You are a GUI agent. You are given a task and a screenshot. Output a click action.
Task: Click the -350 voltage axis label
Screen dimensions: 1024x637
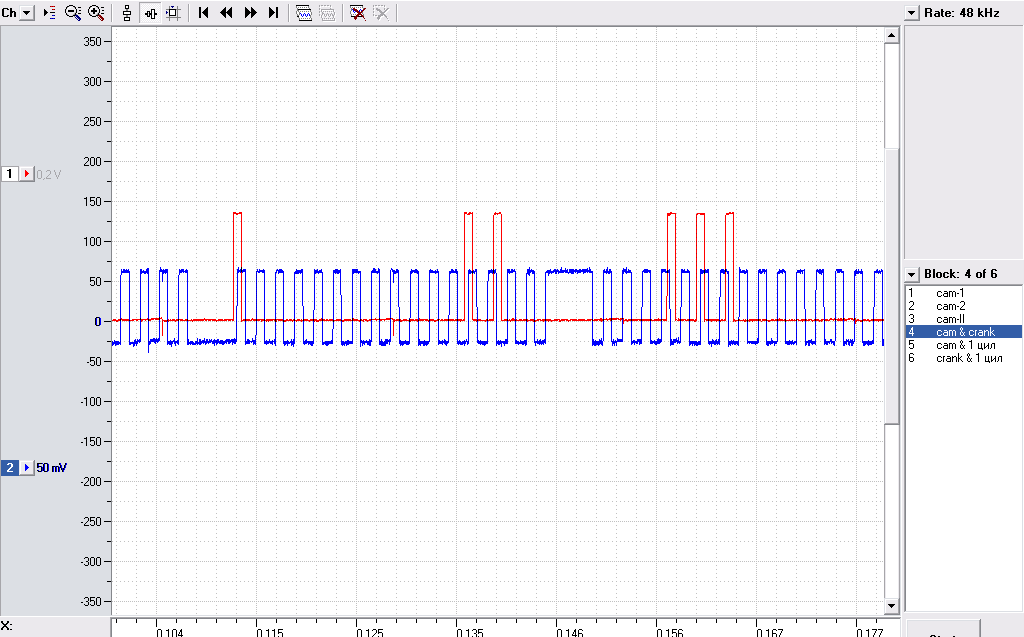click(x=91, y=601)
